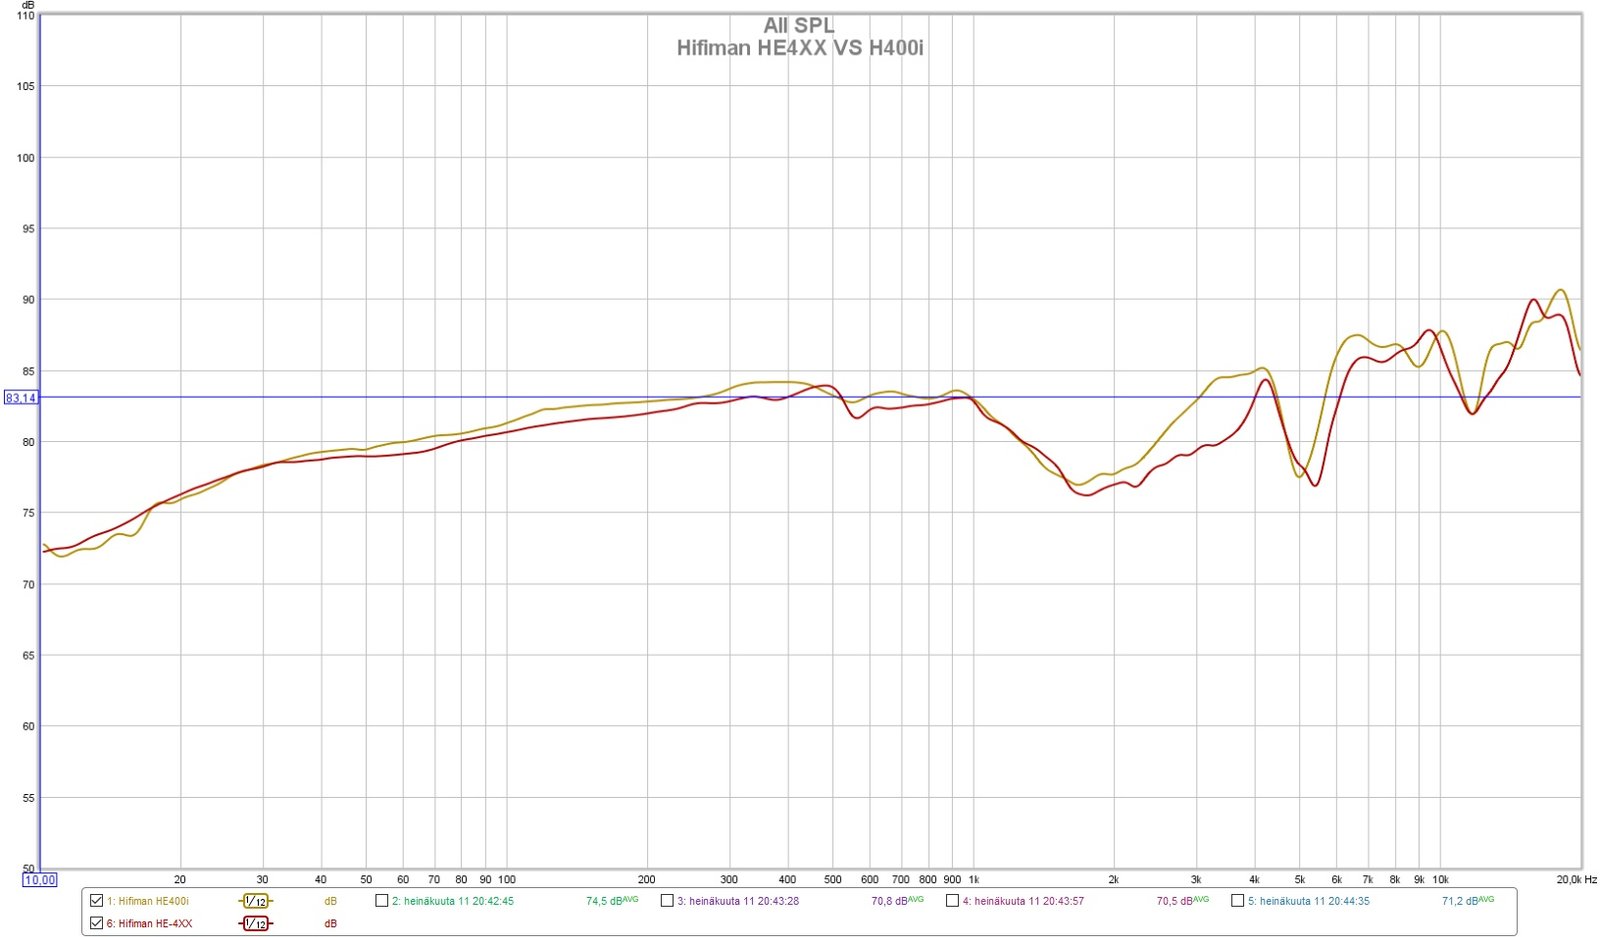Click the 110 label on the dB axis

pos(25,16)
